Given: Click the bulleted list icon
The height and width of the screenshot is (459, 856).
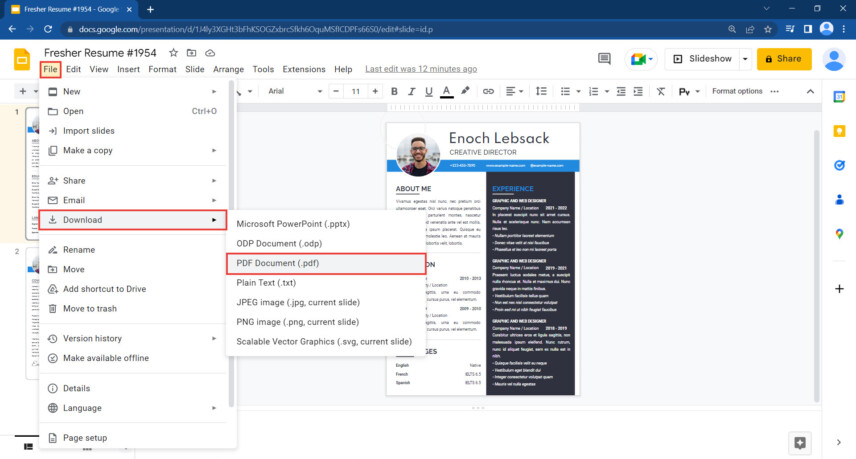Looking at the screenshot, I should pos(566,91).
